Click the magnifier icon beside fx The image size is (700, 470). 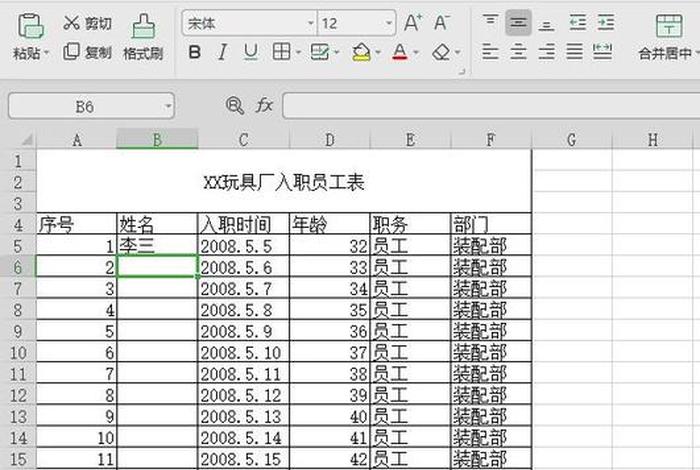[x=234, y=106]
